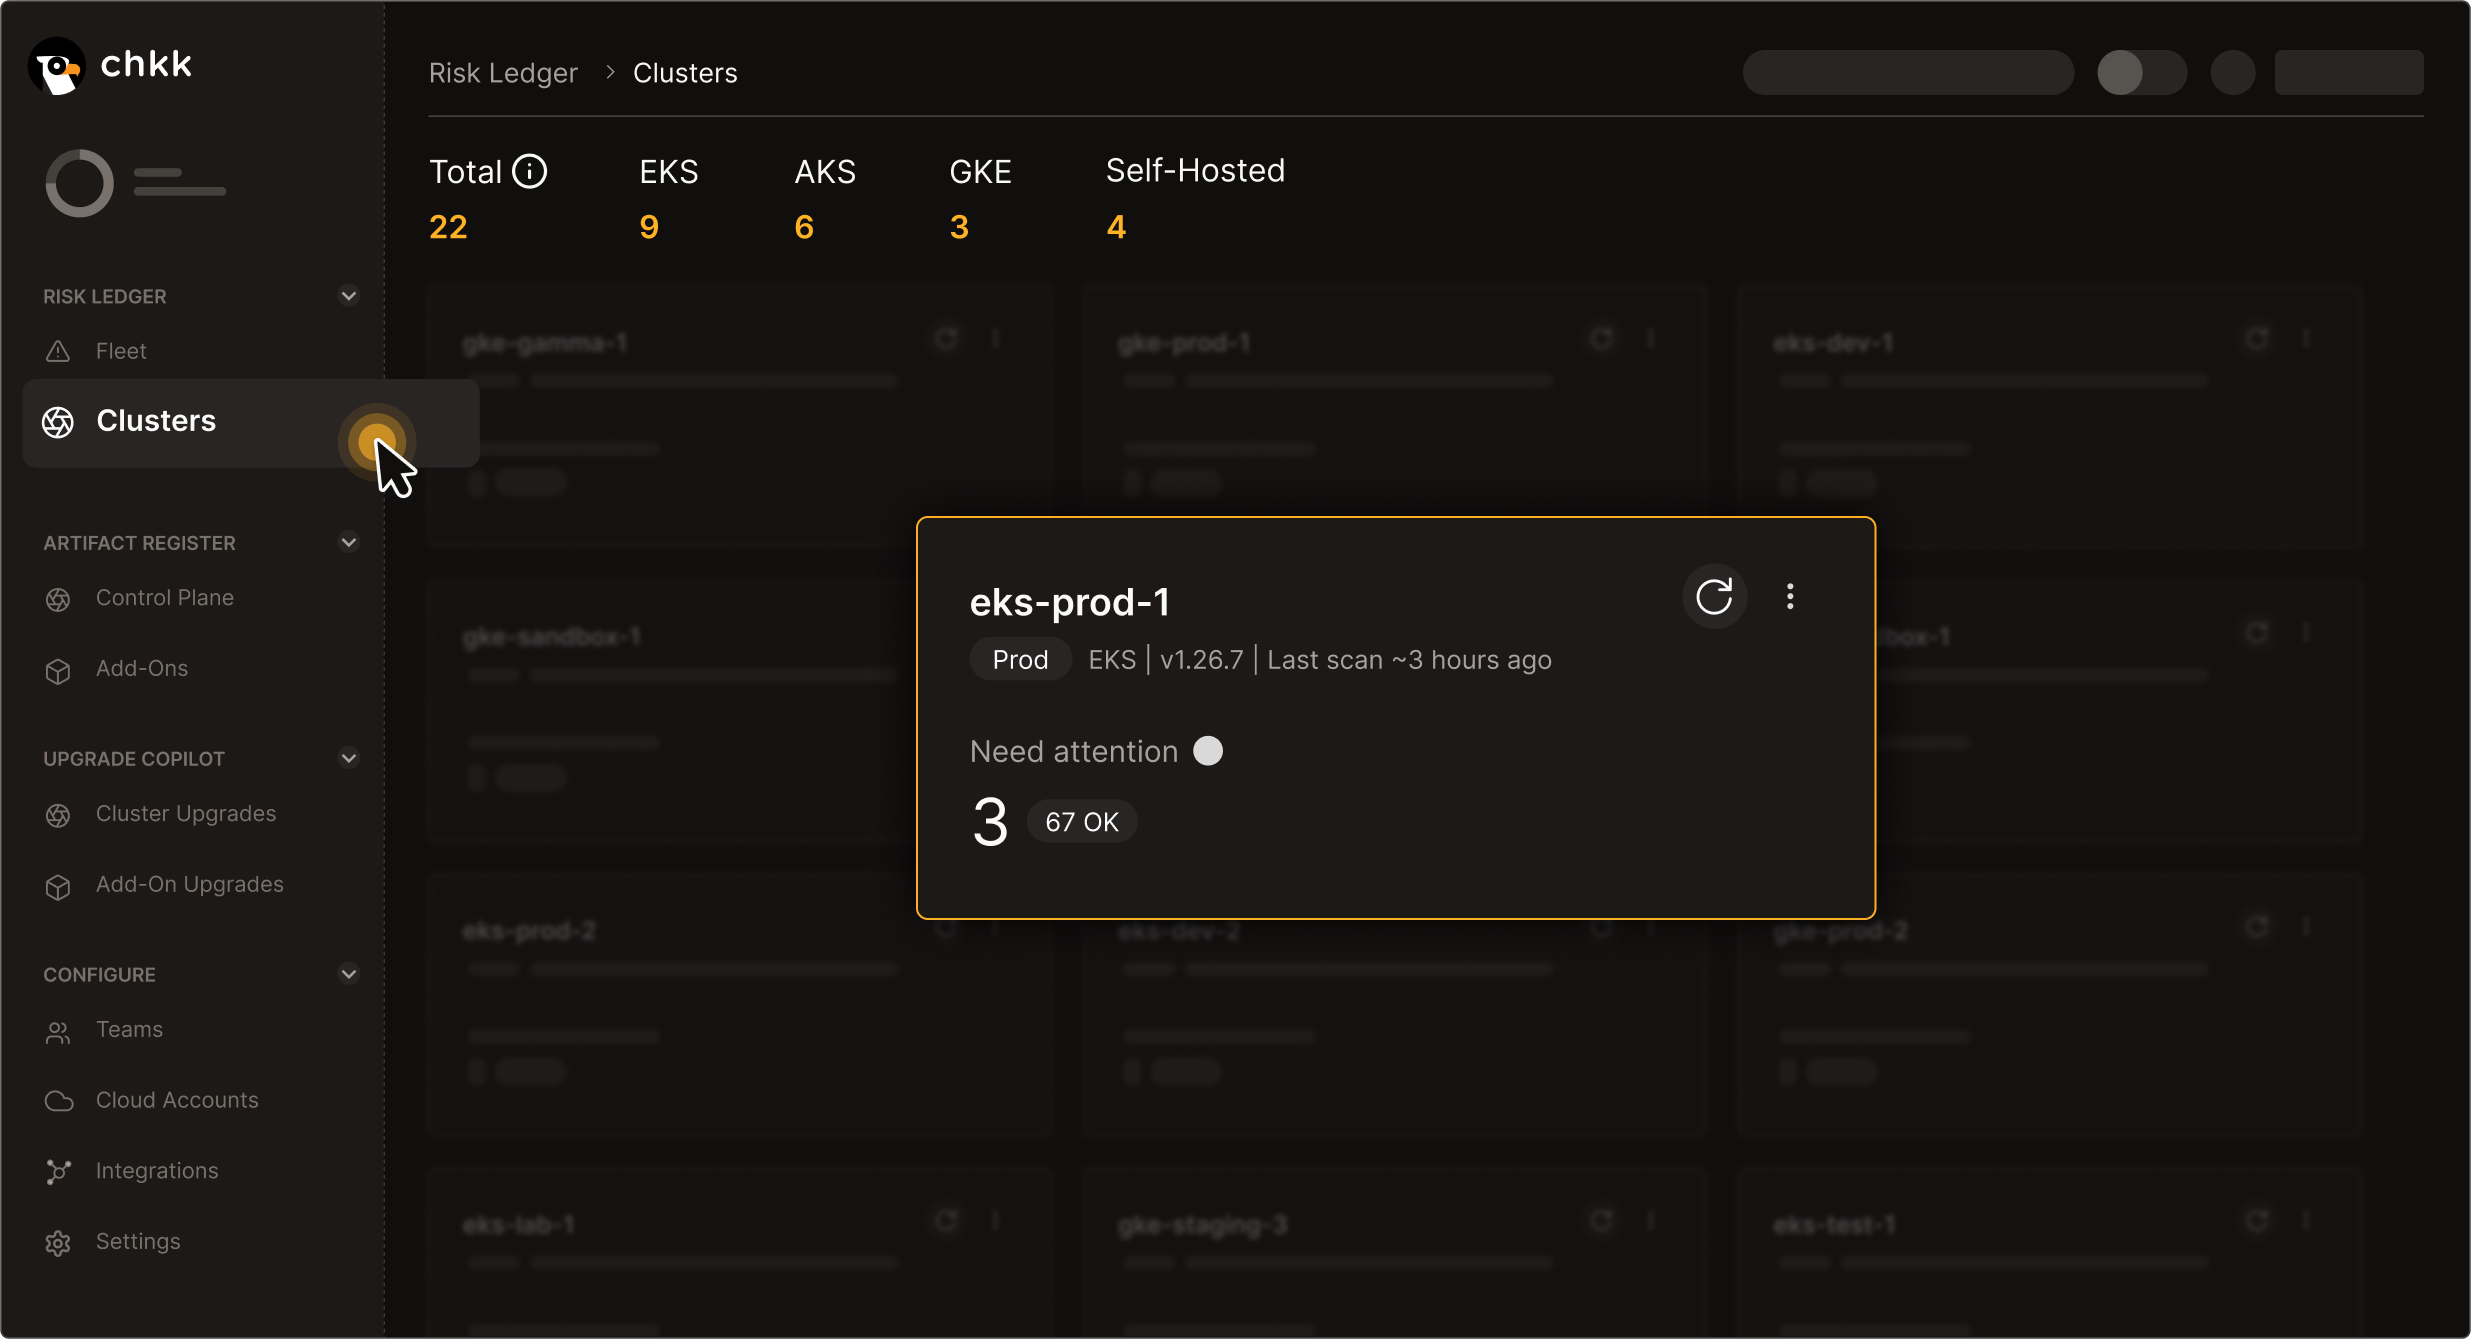
Task: Click the Fleet icon in sidebar
Action: coord(59,348)
